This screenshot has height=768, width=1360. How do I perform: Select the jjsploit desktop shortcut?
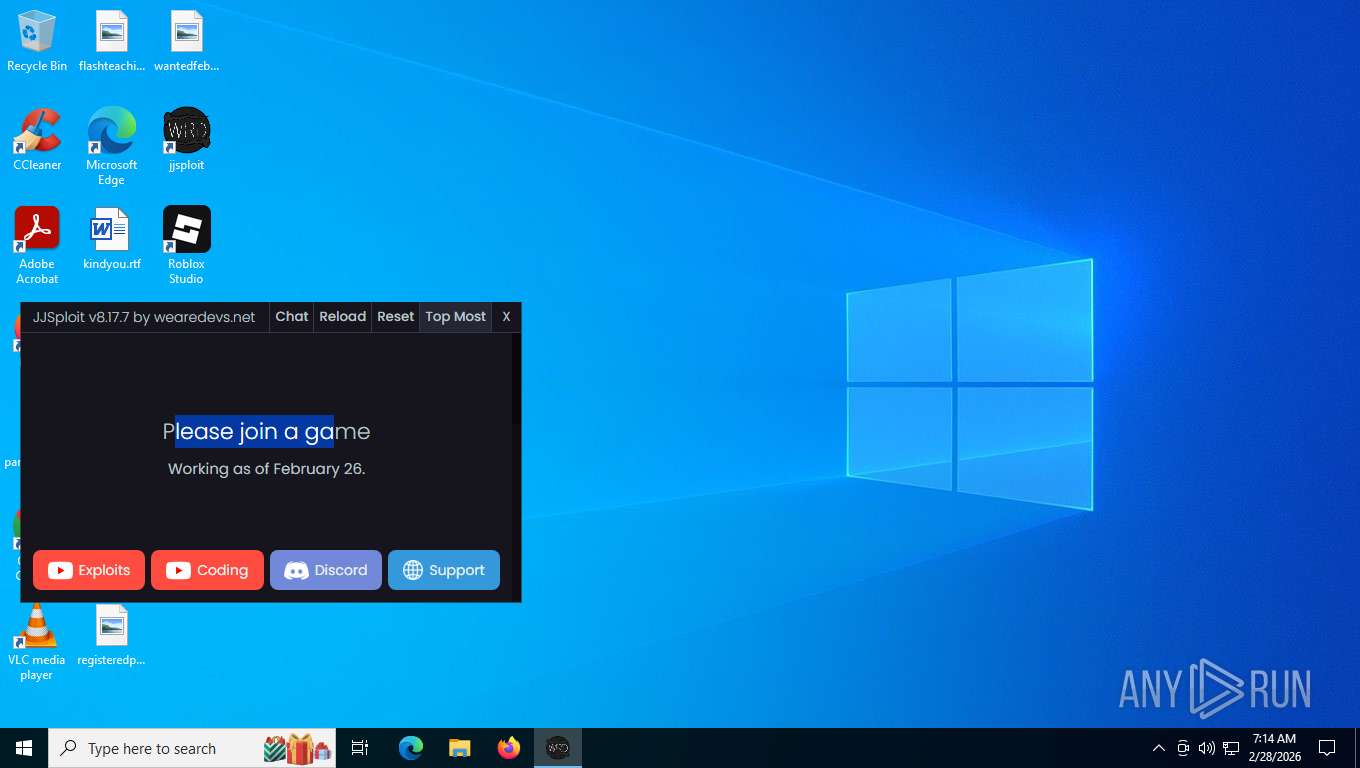(186, 140)
